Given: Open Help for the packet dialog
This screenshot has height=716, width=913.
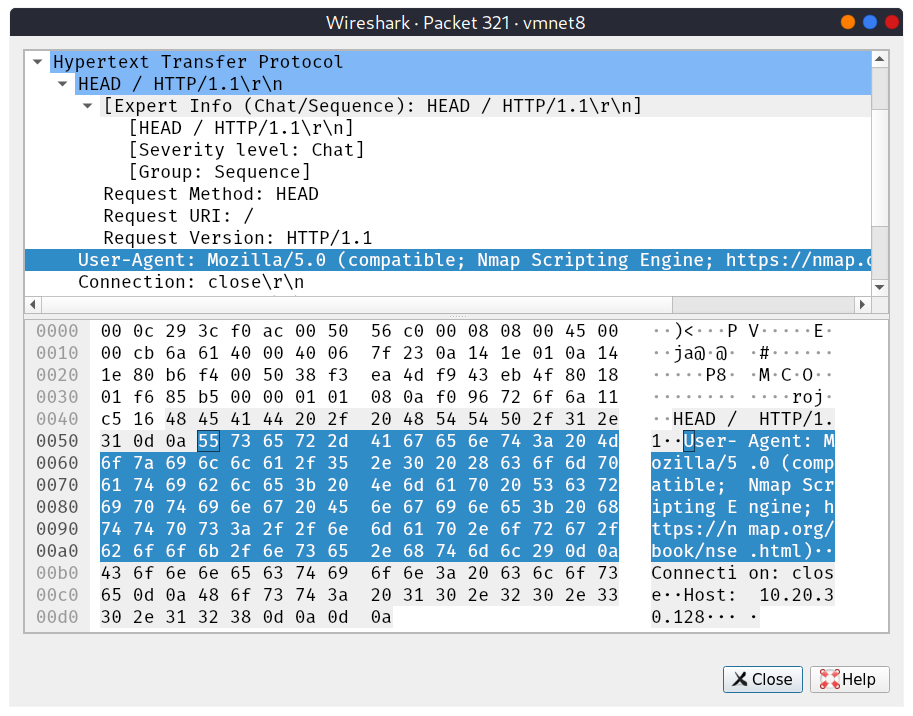Looking at the screenshot, I should click(849, 679).
